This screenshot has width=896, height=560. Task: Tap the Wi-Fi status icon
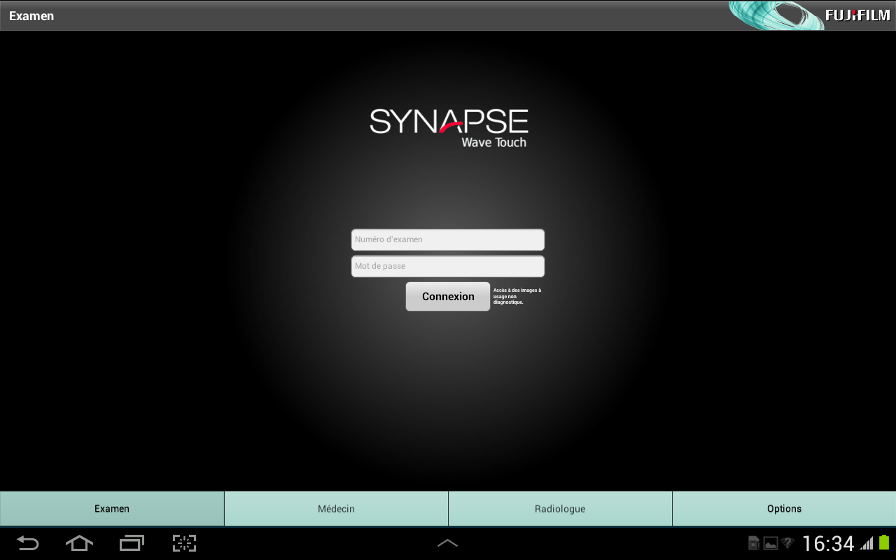[787, 543]
